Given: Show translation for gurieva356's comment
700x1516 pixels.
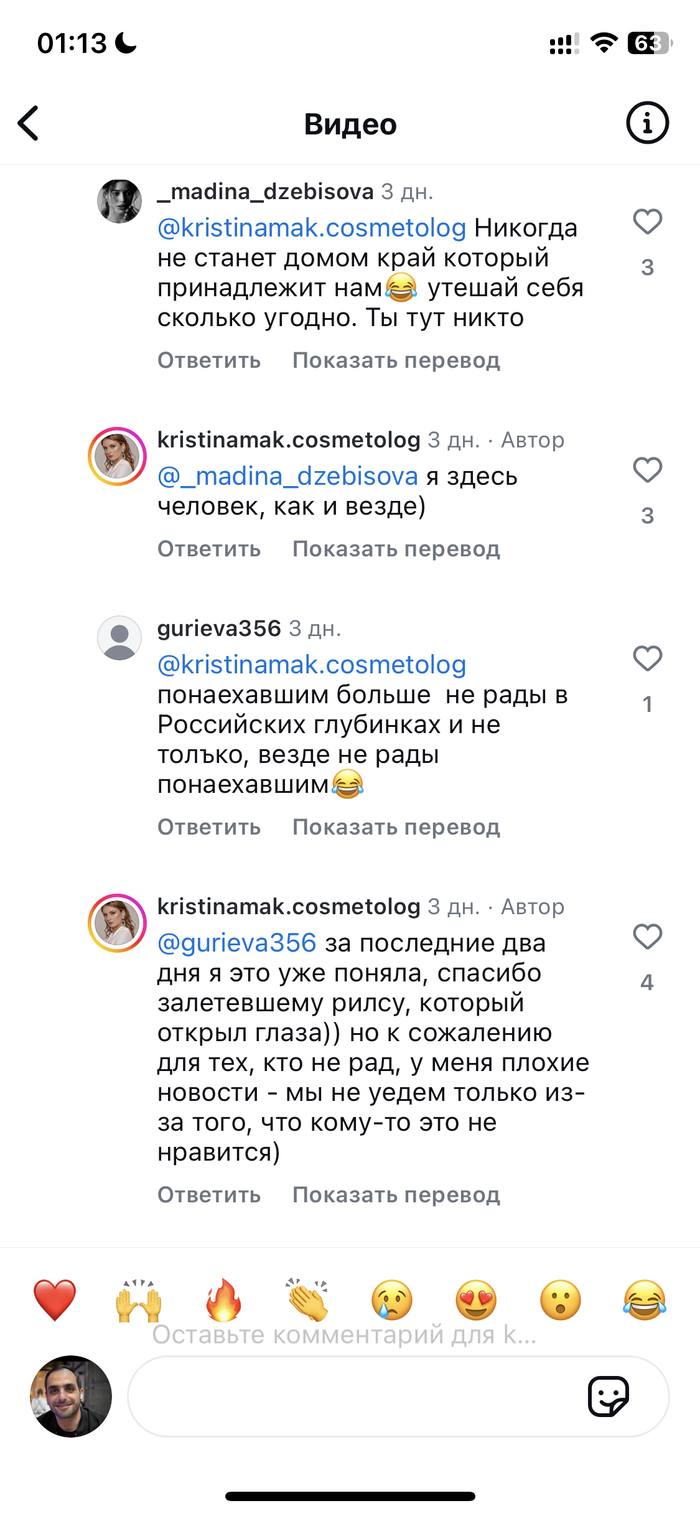Looking at the screenshot, I should point(396,827).
